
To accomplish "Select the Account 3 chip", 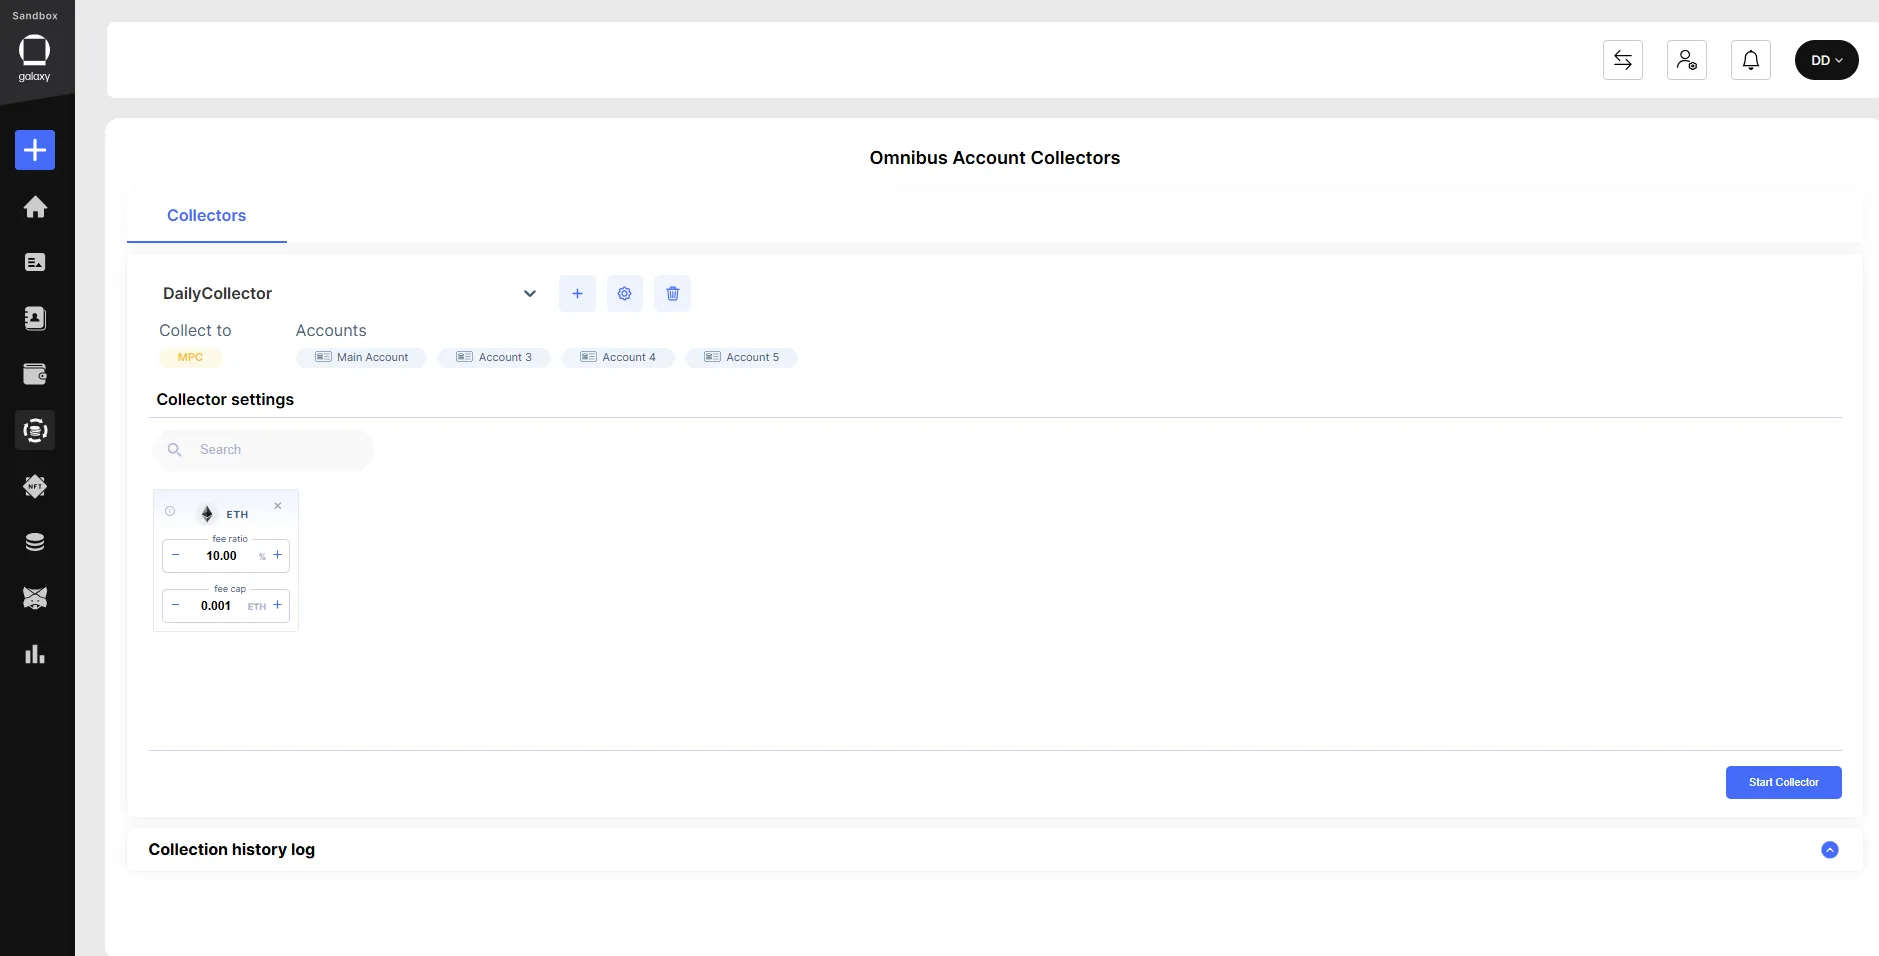I will 494,357.
